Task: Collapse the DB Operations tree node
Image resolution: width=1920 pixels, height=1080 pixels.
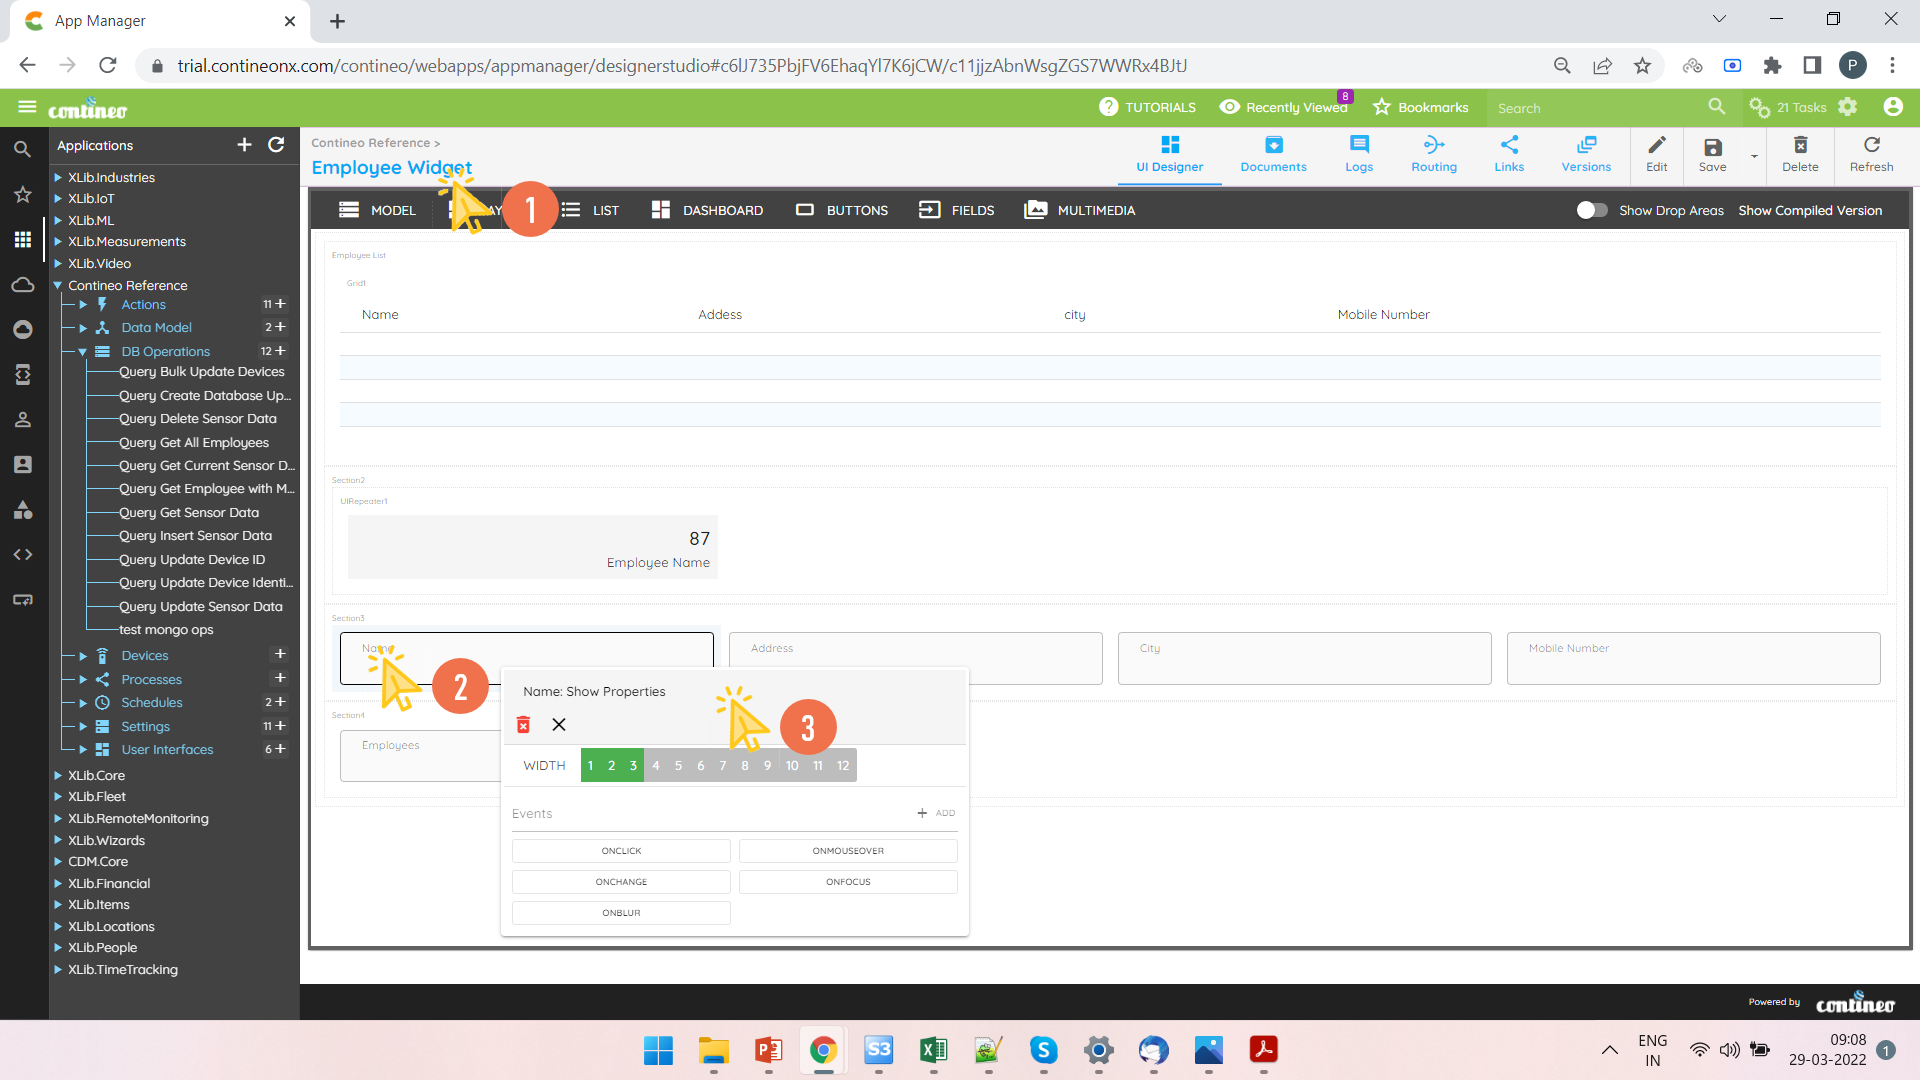Action: coord(83,352)
